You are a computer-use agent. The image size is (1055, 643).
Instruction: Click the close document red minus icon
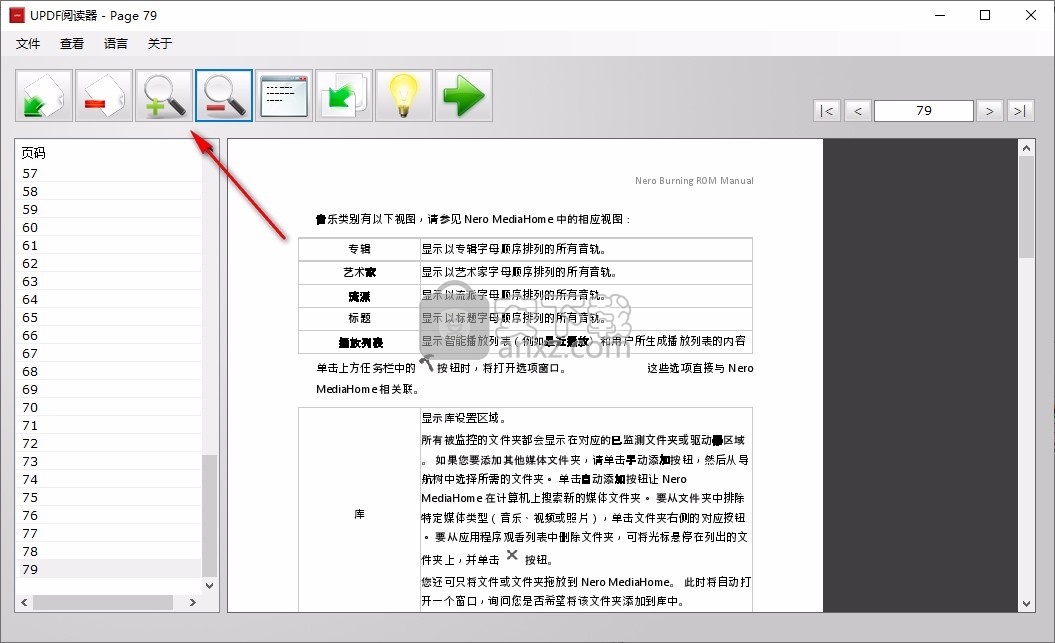[104, 96]
